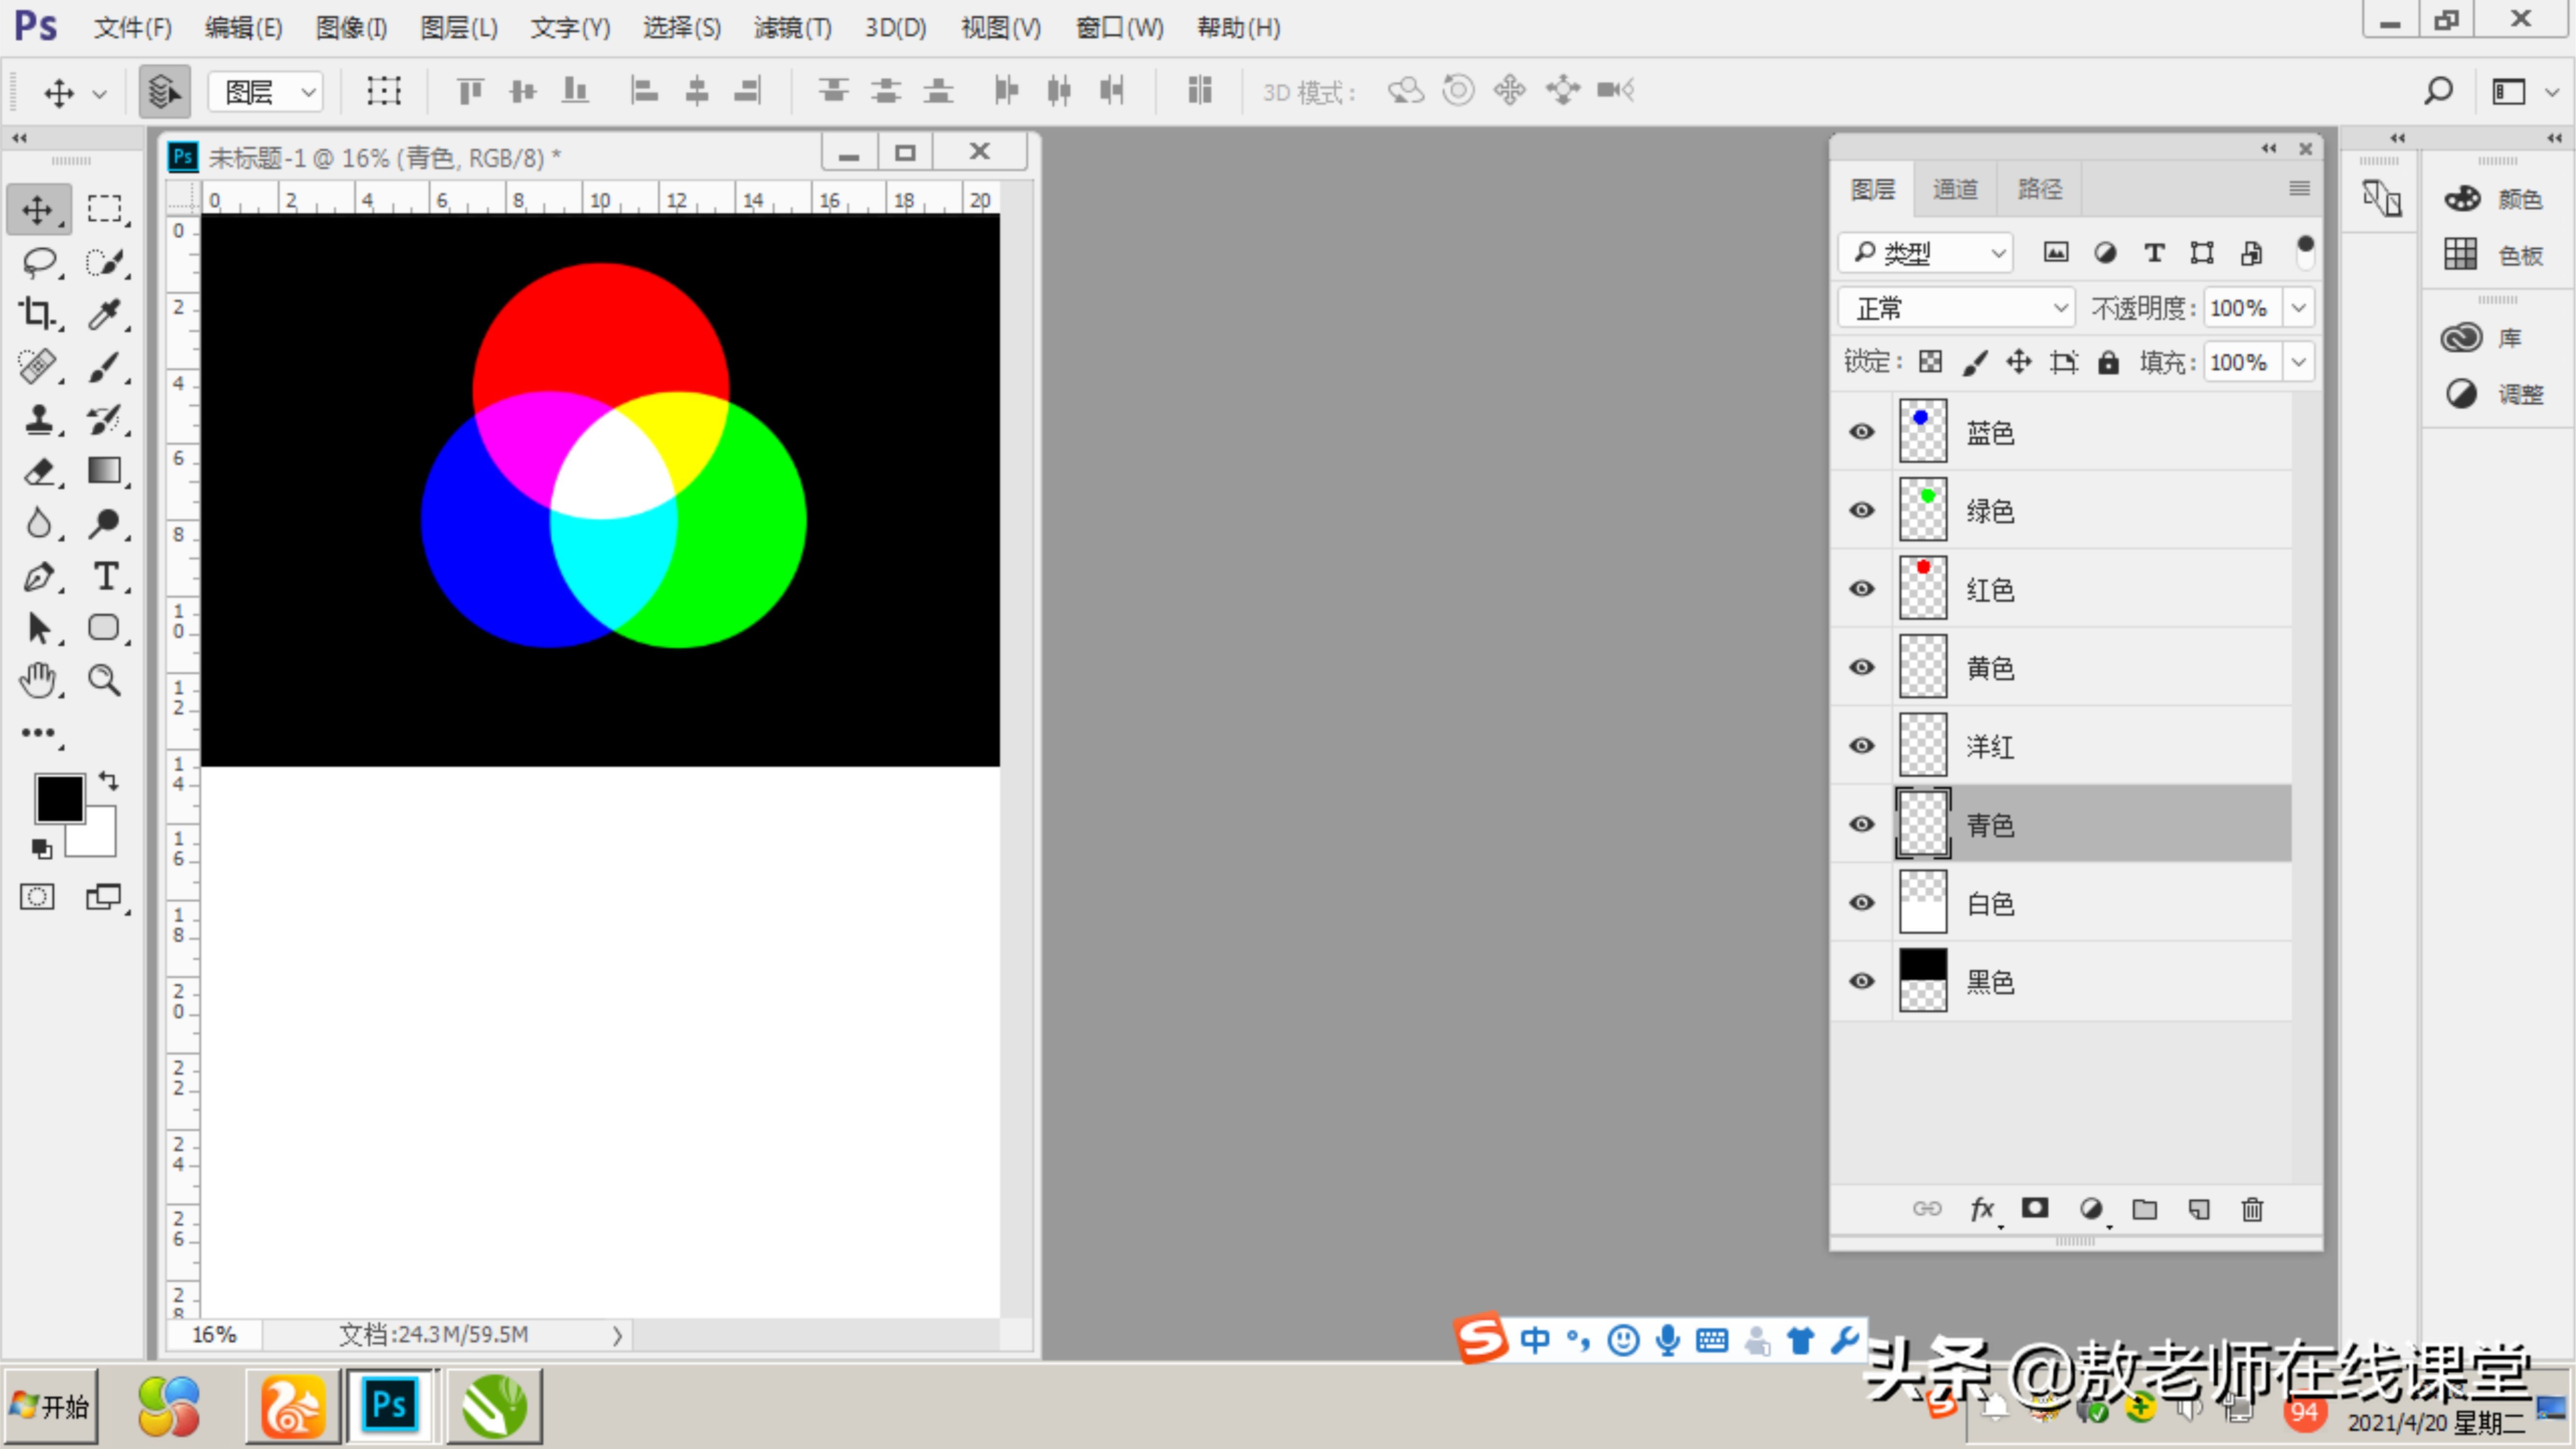The image size is (2576, 1449).
Task: Select the Crop tool
Action: point(38,314)
